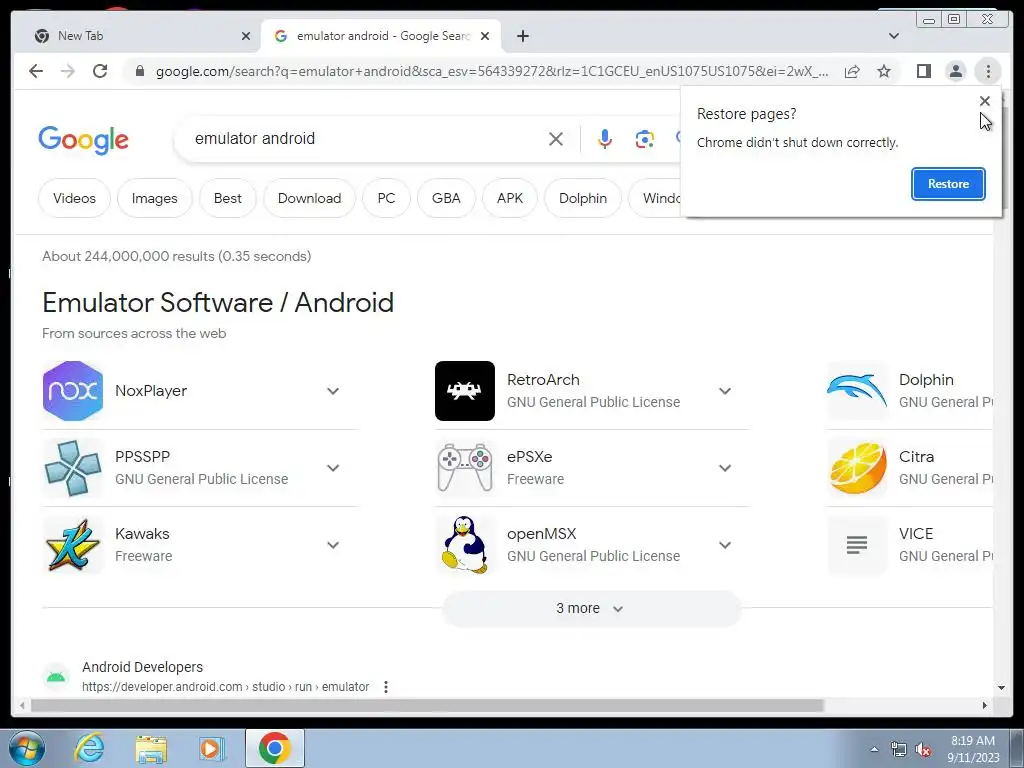1024x768 pixels.
Task: Open the Windows Start menu
Action: [x=26, y=748]
